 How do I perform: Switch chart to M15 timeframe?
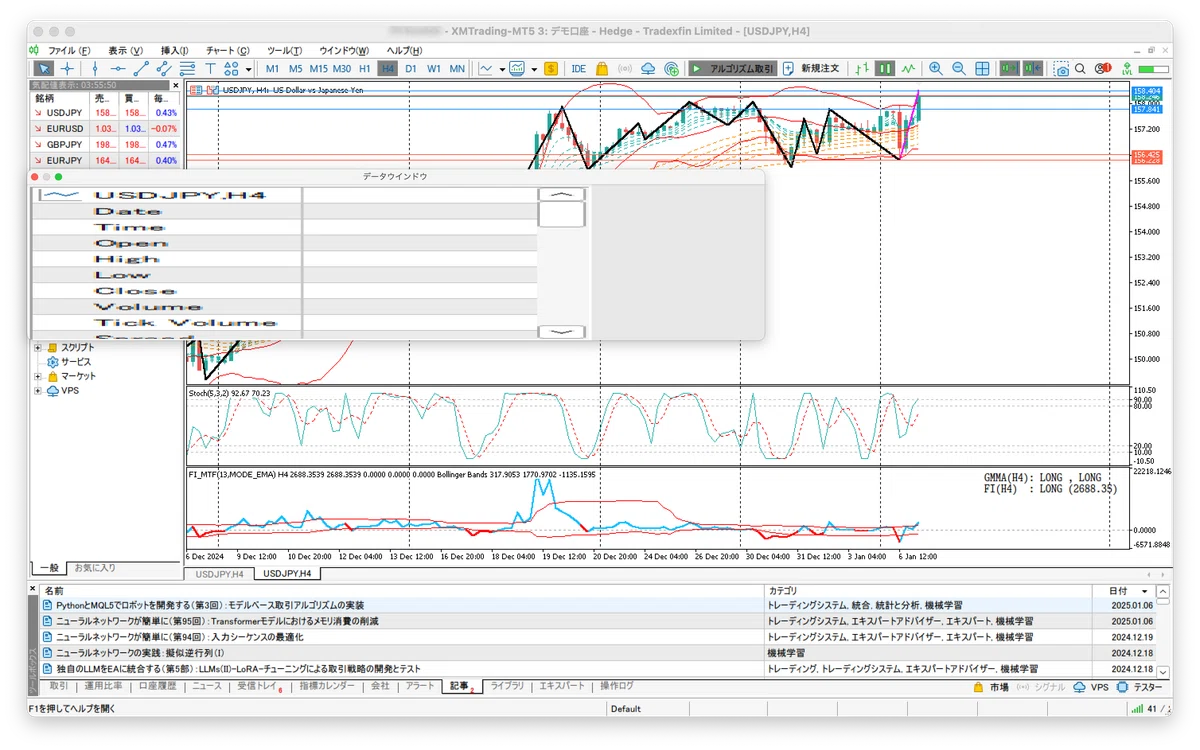tap(318, 69)
